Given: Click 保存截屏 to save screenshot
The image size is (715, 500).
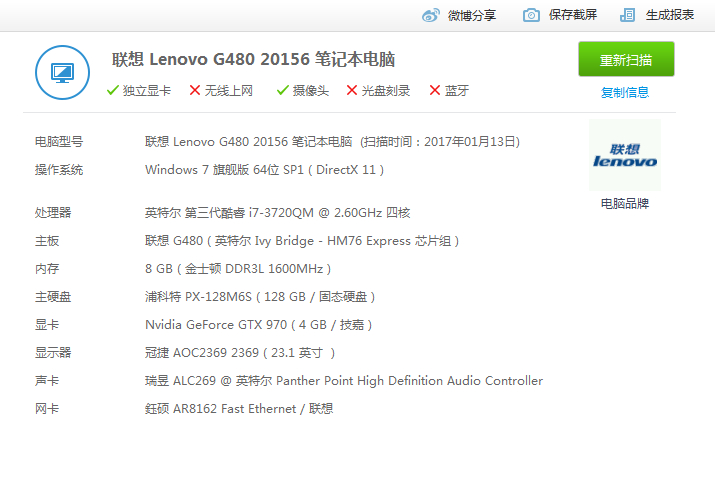Looking at the screenshot, I should (573, 15).
